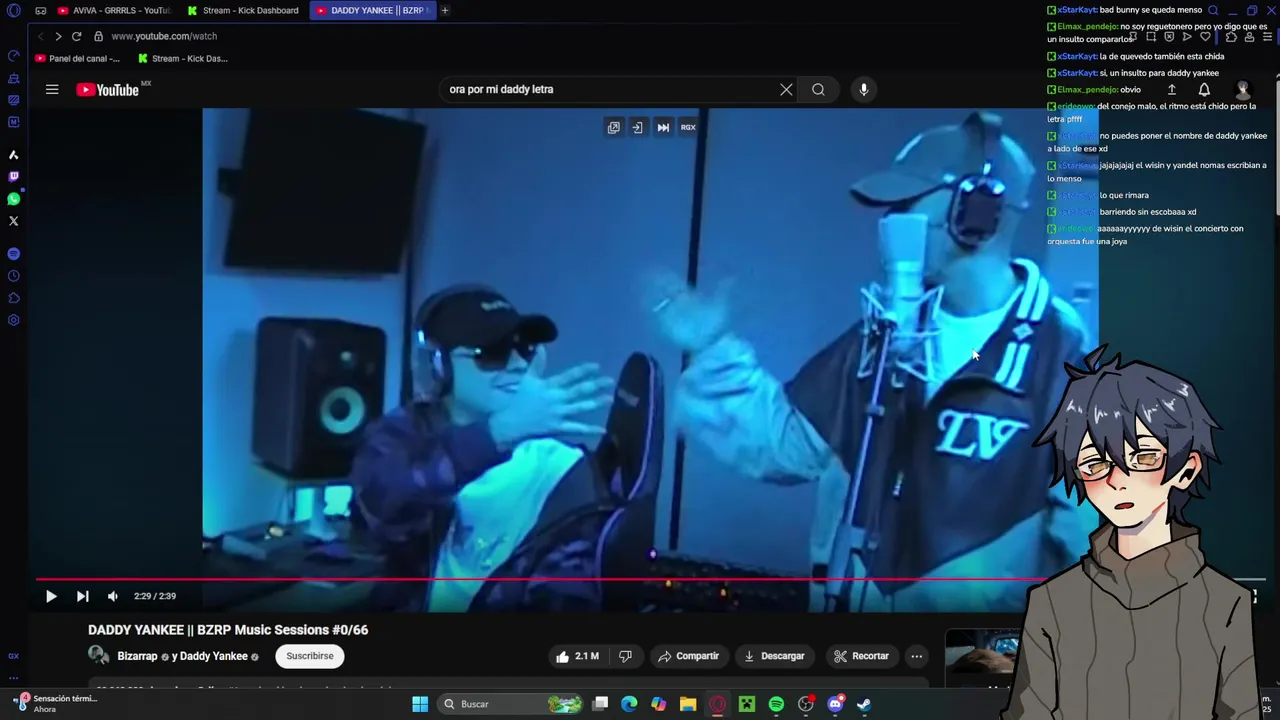Start voice search with microphone
This screenshot has width=1280, height=720.
coord(864,89)
